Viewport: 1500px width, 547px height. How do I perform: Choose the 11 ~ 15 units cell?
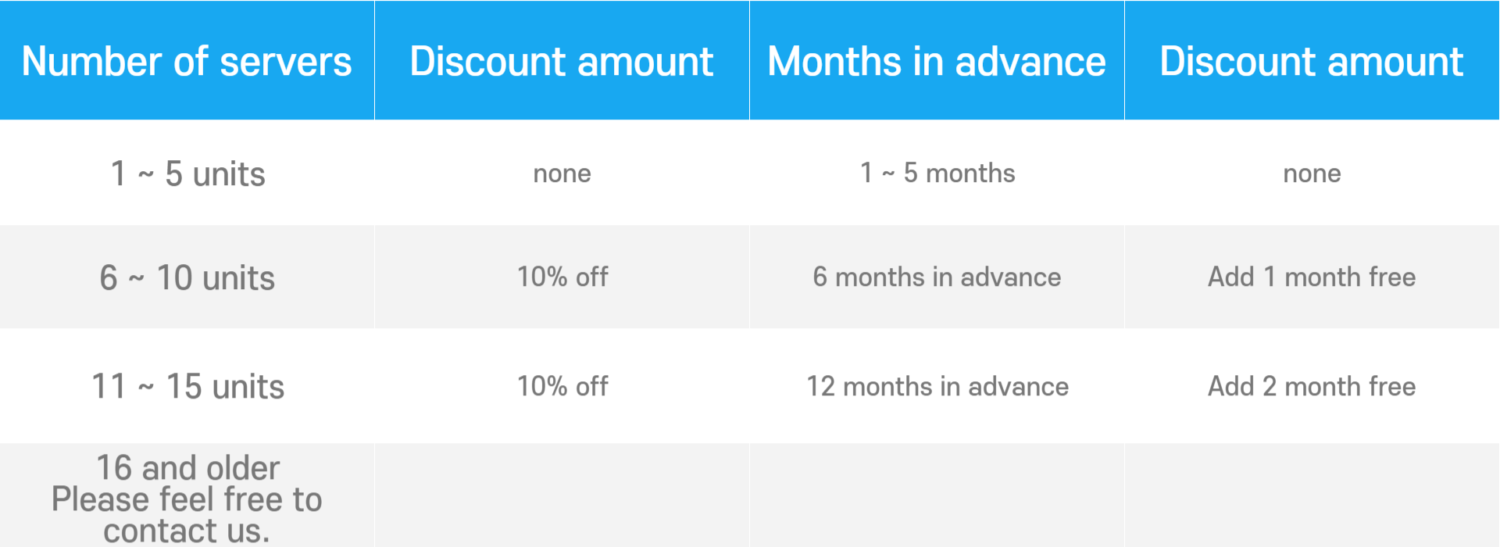187,386
